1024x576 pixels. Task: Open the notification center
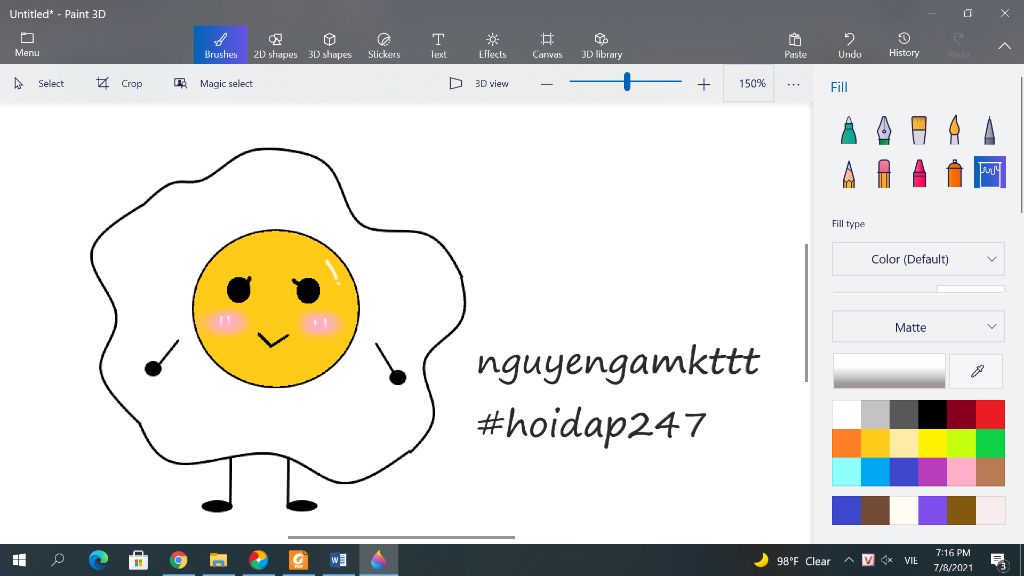(998, 560)
